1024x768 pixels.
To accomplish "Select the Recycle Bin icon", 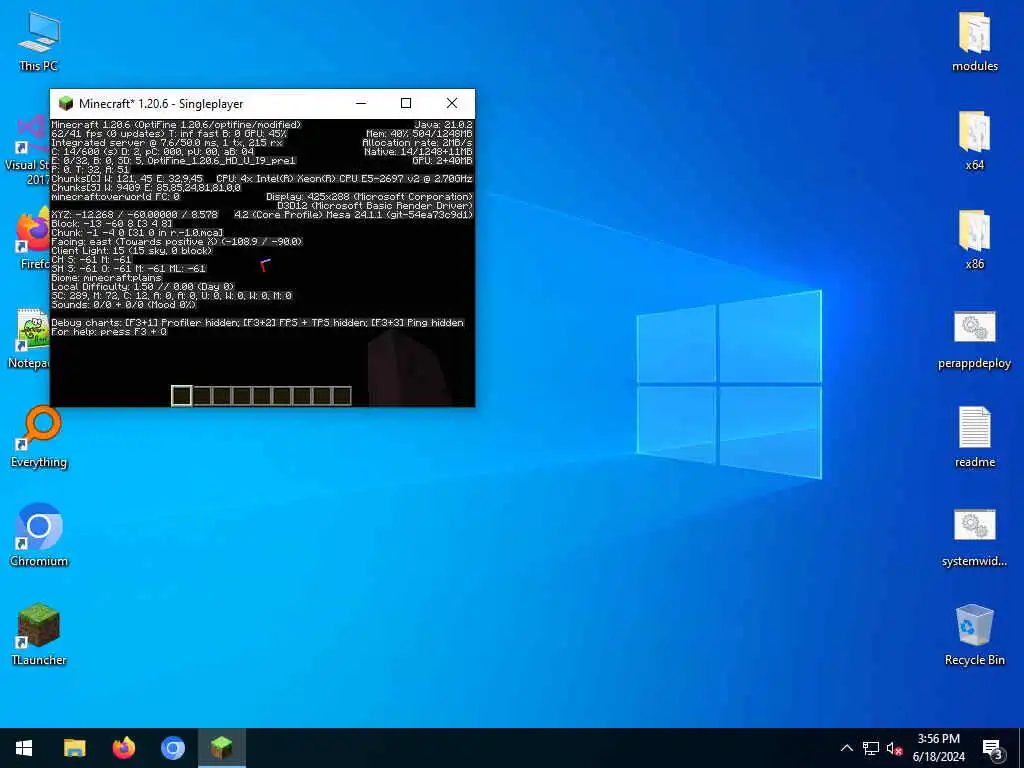I will click(x=974, y=635).
